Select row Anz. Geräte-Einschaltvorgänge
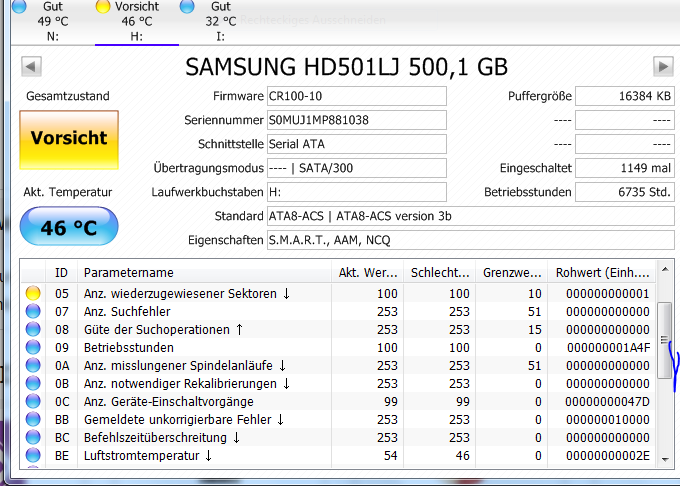This screenshot has height=486, width=680. (338, 401)
